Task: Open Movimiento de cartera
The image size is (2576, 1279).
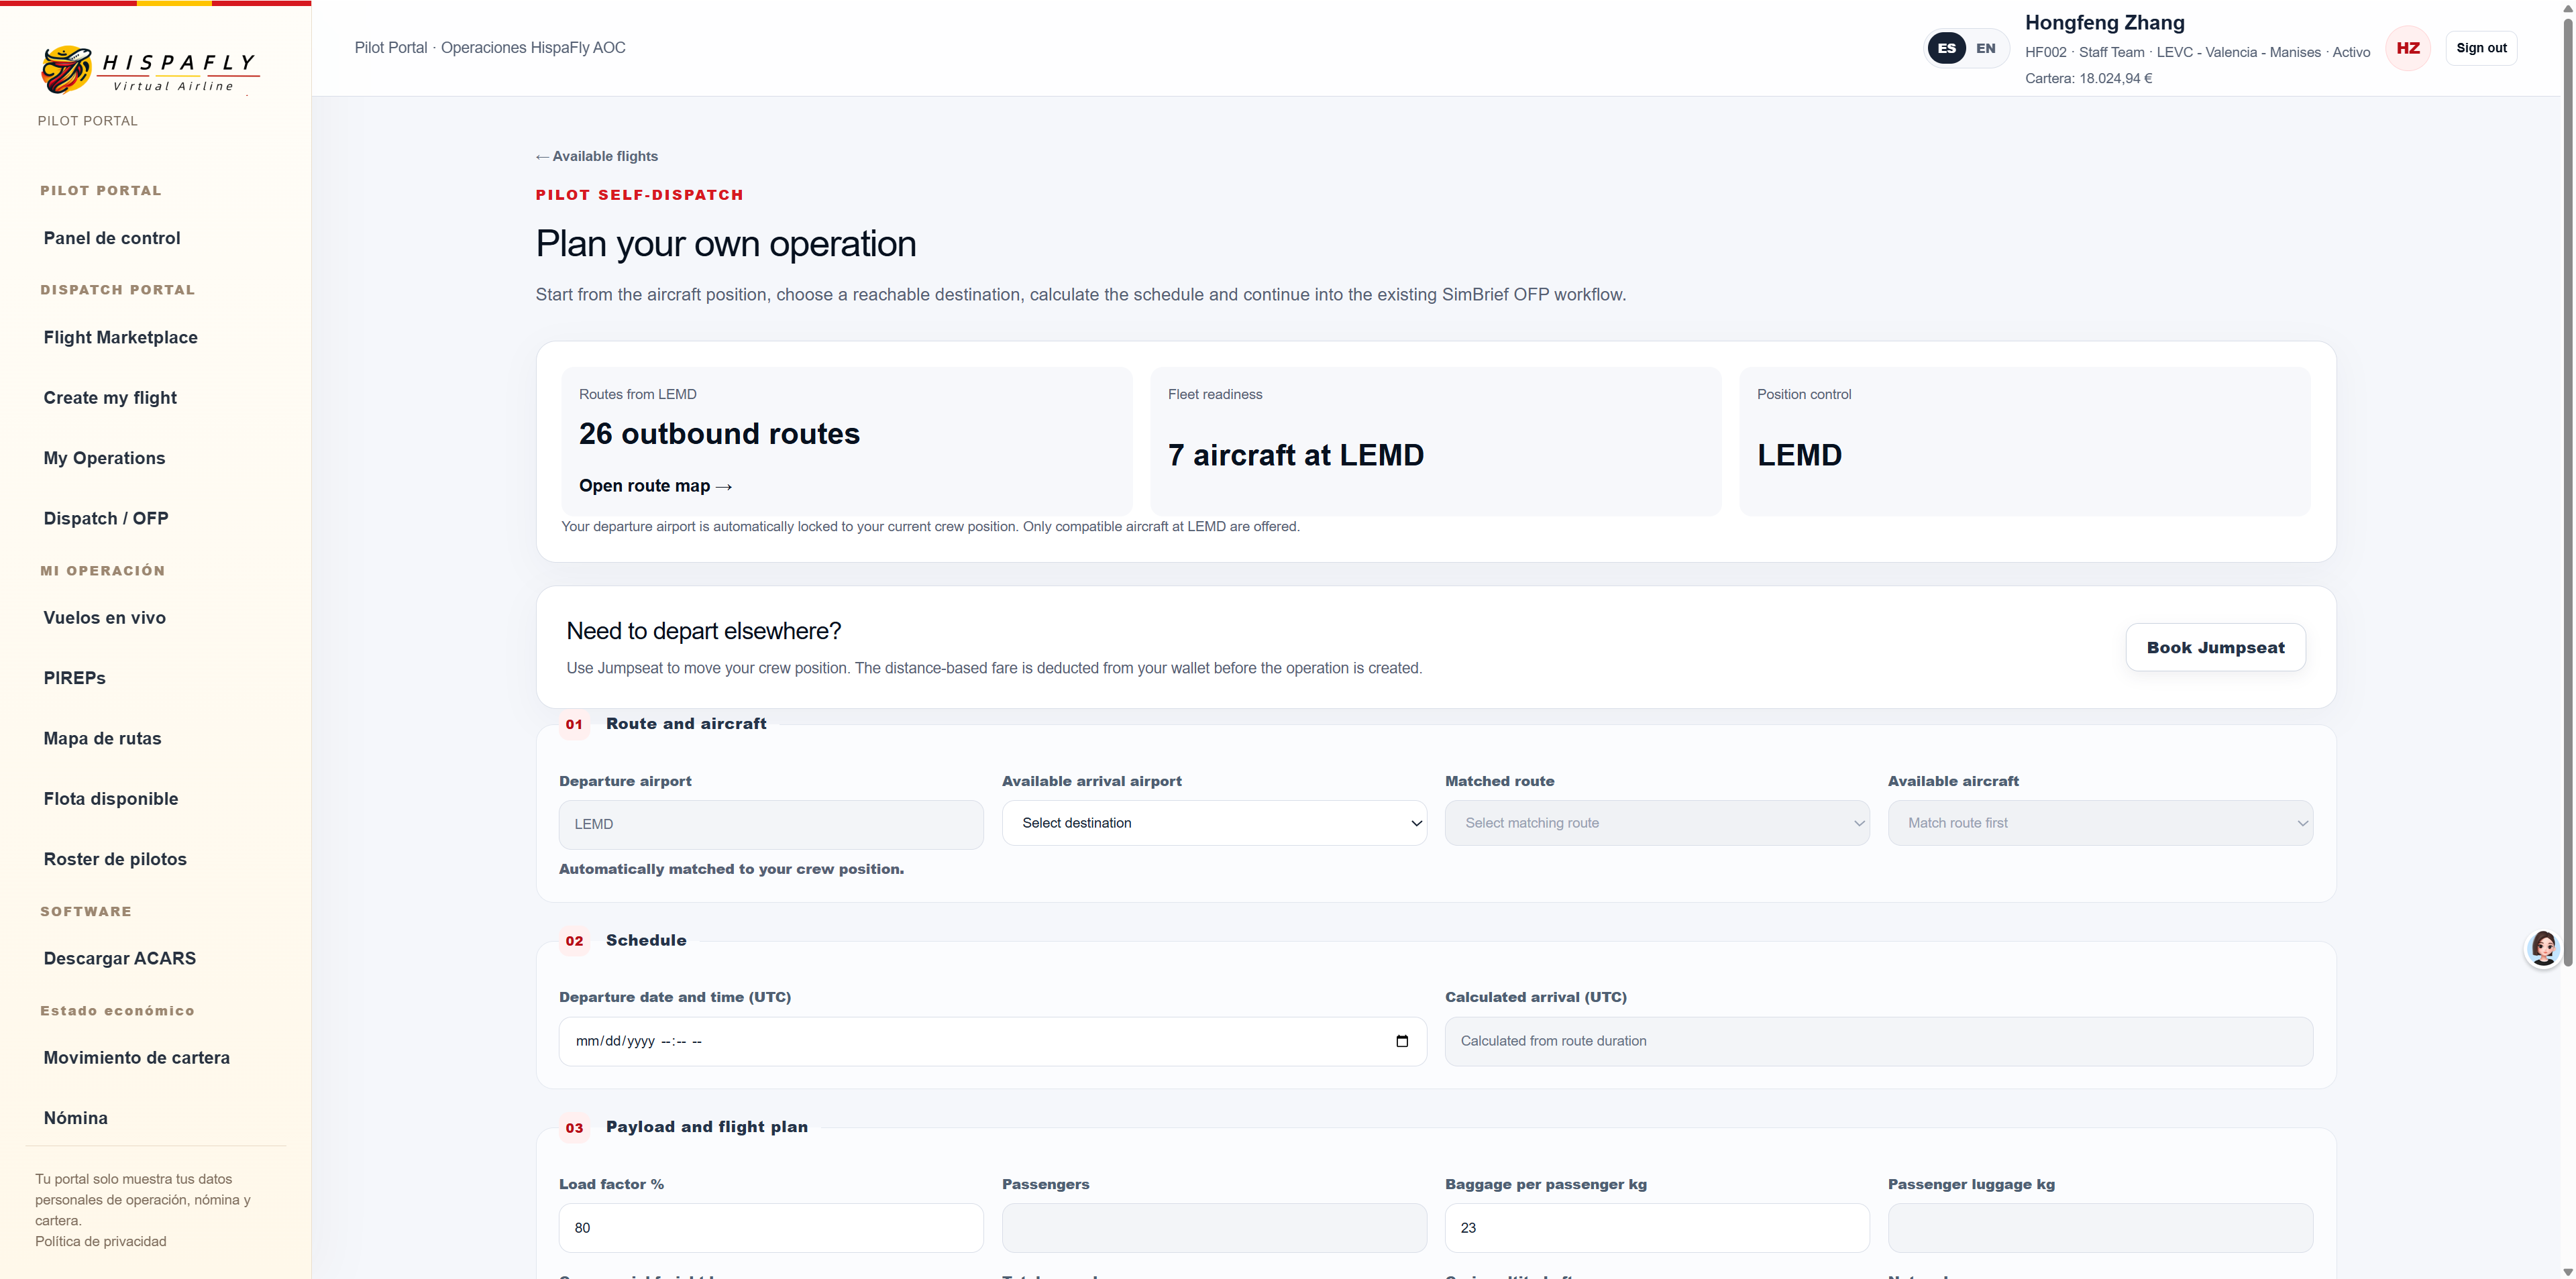Action: [137, 1058]
